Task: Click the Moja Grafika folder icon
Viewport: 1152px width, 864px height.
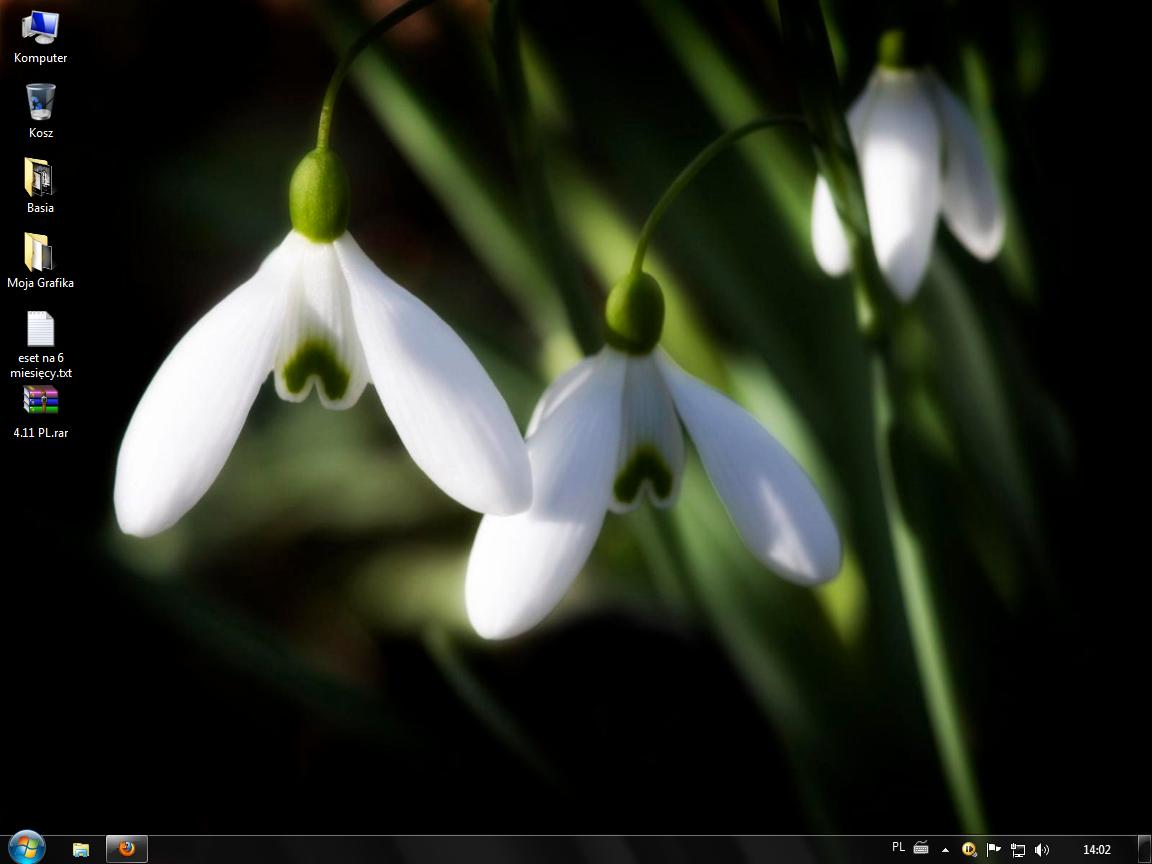Action: [40, 252]
